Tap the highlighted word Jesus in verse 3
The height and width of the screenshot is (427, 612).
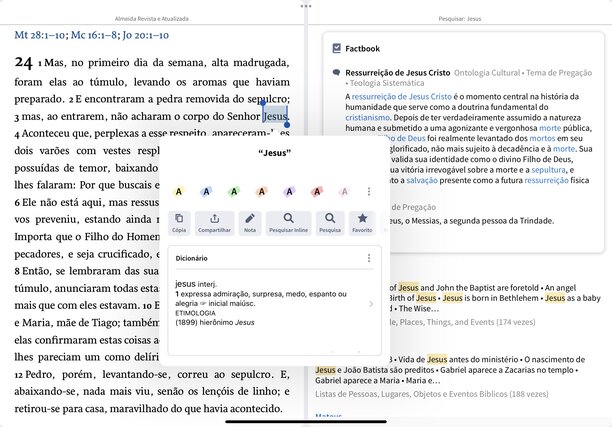[275, 116]
